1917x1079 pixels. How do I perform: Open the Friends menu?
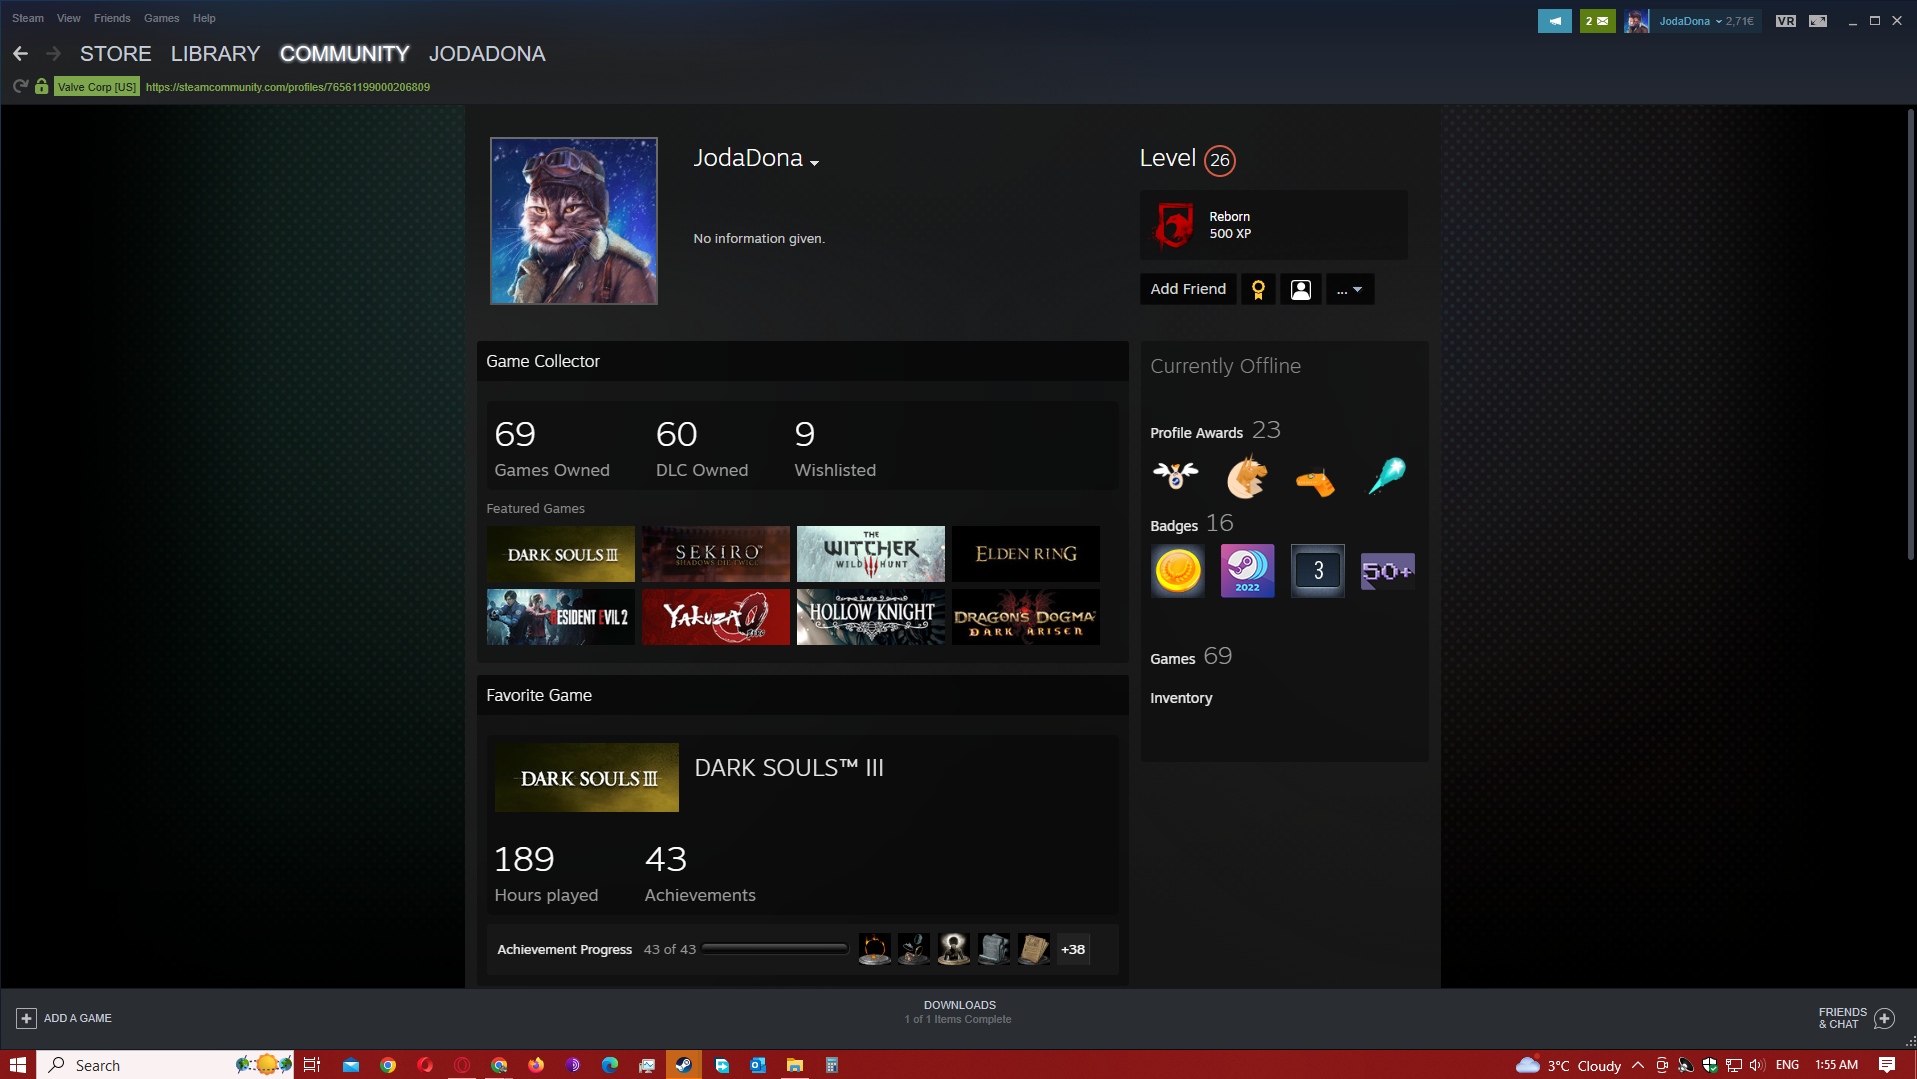[x=112, y=18]
